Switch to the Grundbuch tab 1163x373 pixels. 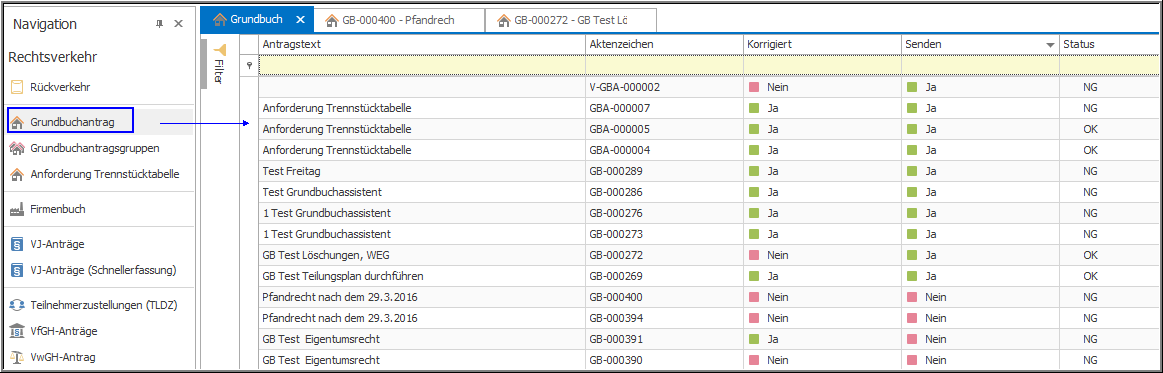click(257, 19)
